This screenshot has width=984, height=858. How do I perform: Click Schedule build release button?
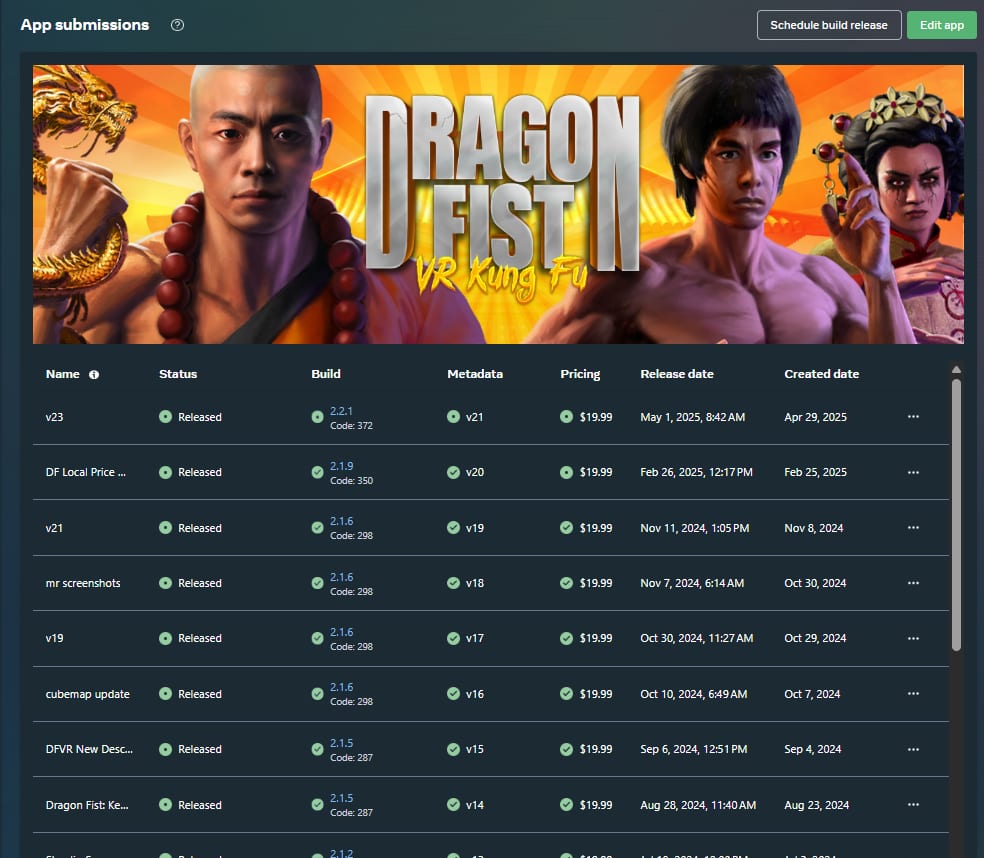[829, 25]
